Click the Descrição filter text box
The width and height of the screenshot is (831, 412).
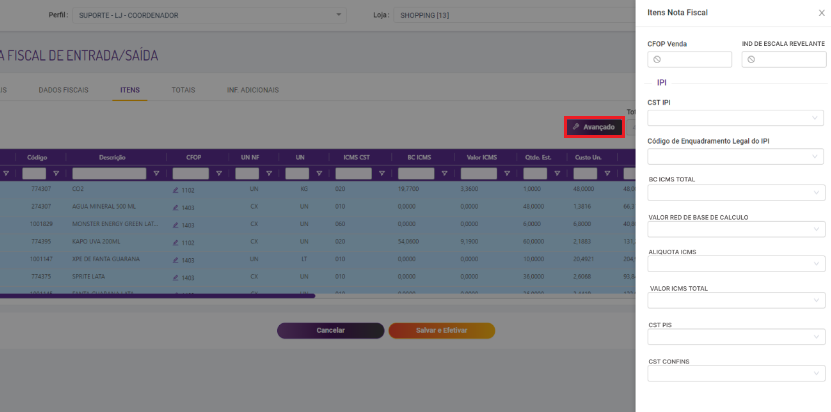click(x=109, y=173)
